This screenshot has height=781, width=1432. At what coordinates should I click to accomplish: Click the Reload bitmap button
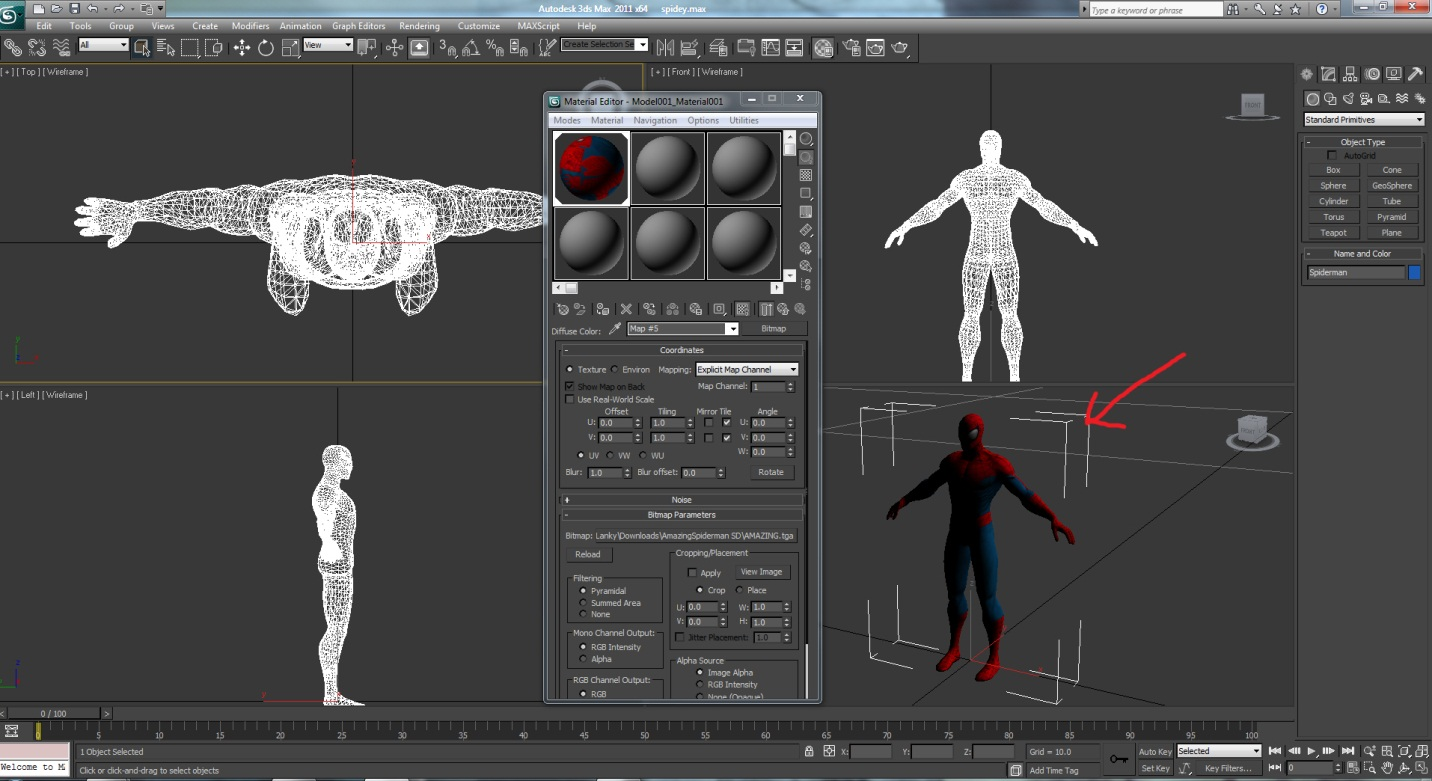[x=588, y=555]
